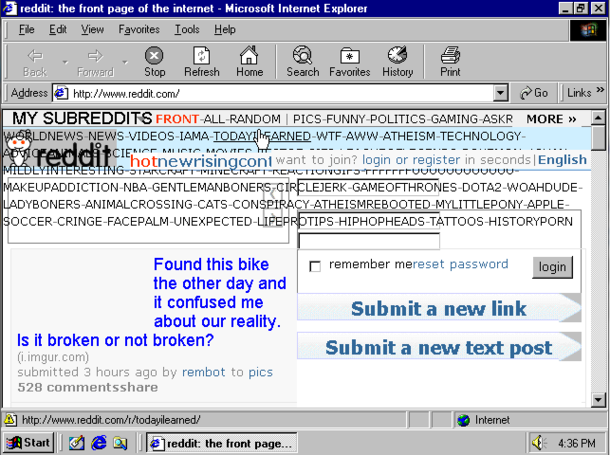Open the Tools menu
610x455 pixels.
coord(187,30)
